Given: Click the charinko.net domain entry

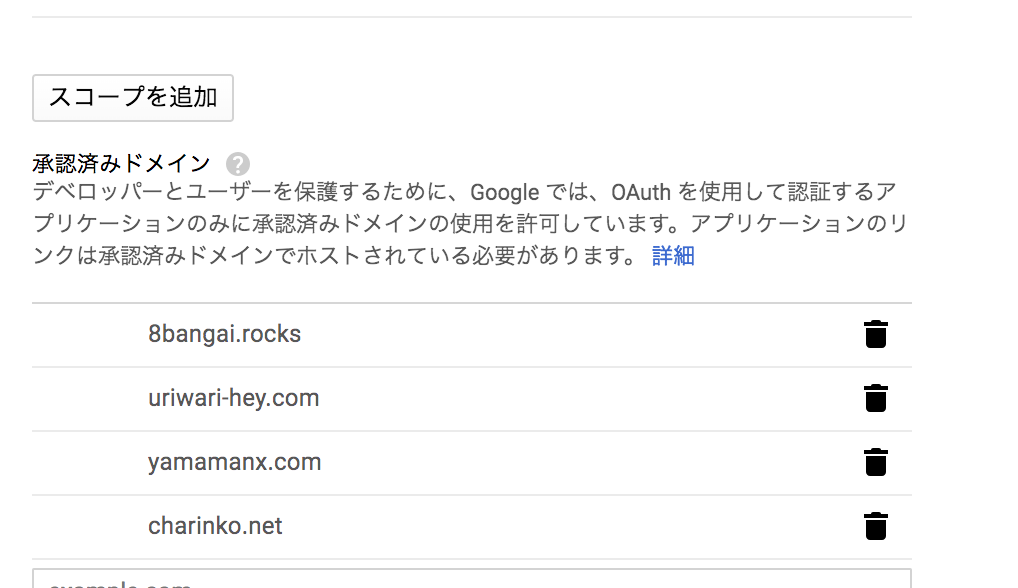Looking at the screenshot, I should 215,526.
